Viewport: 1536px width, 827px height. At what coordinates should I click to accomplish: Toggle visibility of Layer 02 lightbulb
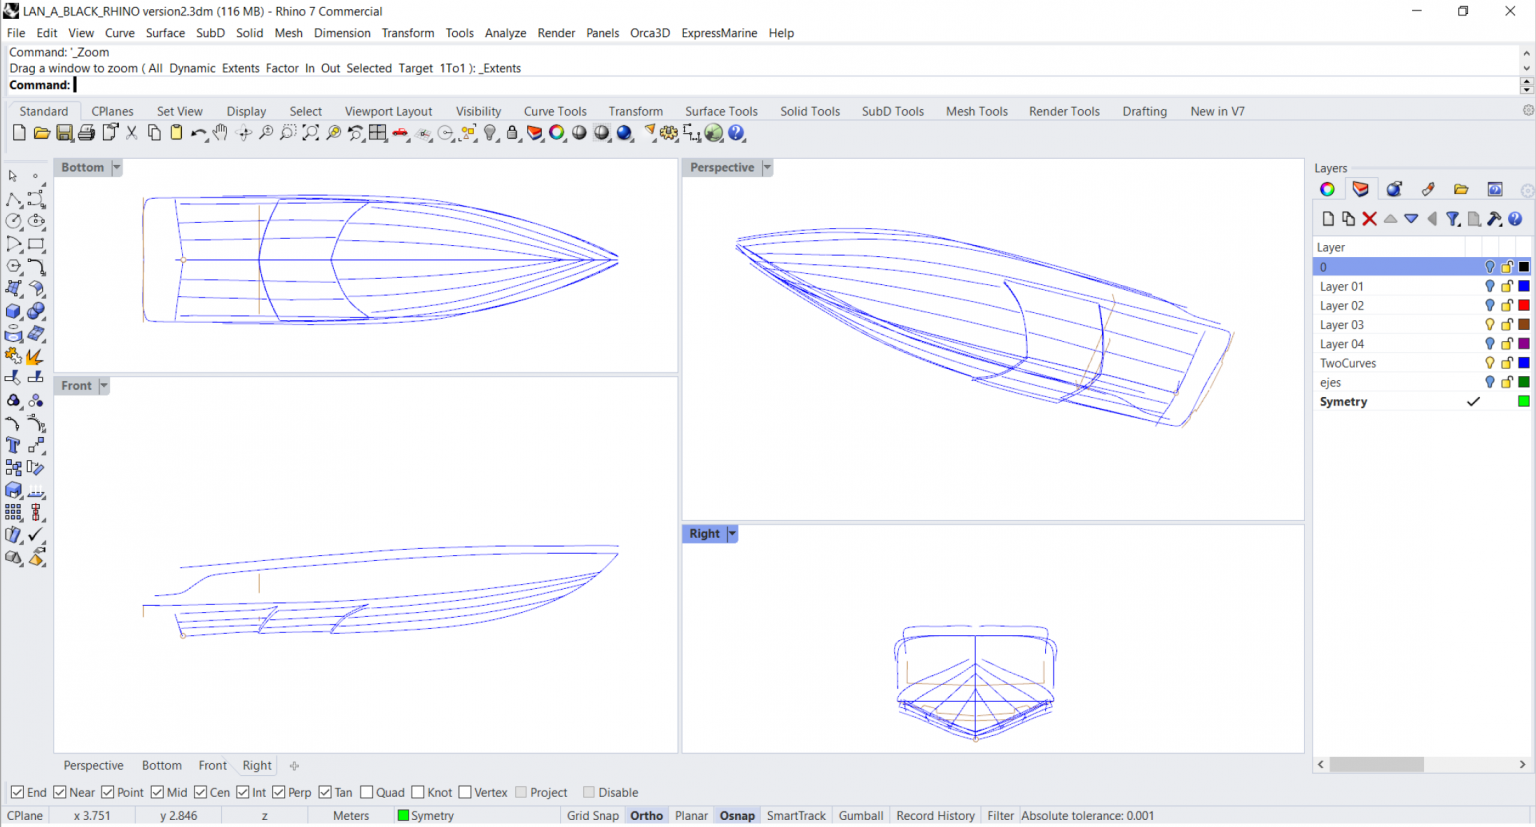click(1489, 305)
